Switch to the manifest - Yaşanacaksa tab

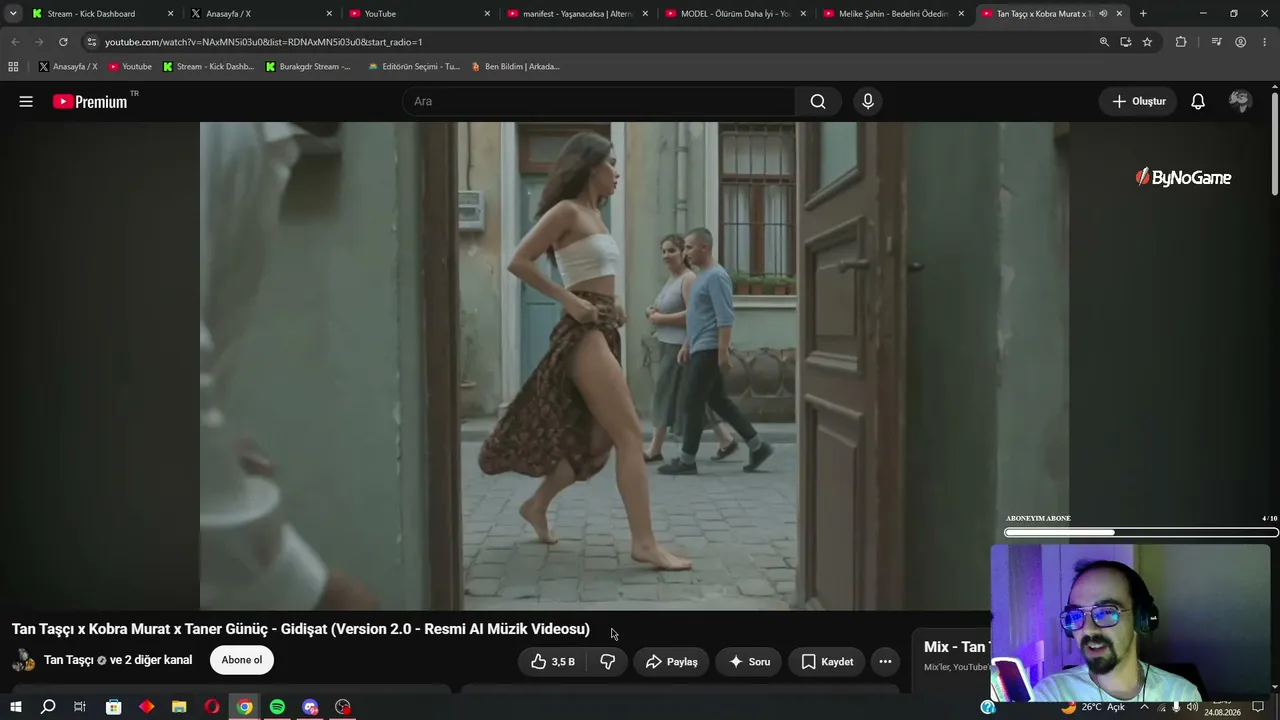click(x=578, y=14)
